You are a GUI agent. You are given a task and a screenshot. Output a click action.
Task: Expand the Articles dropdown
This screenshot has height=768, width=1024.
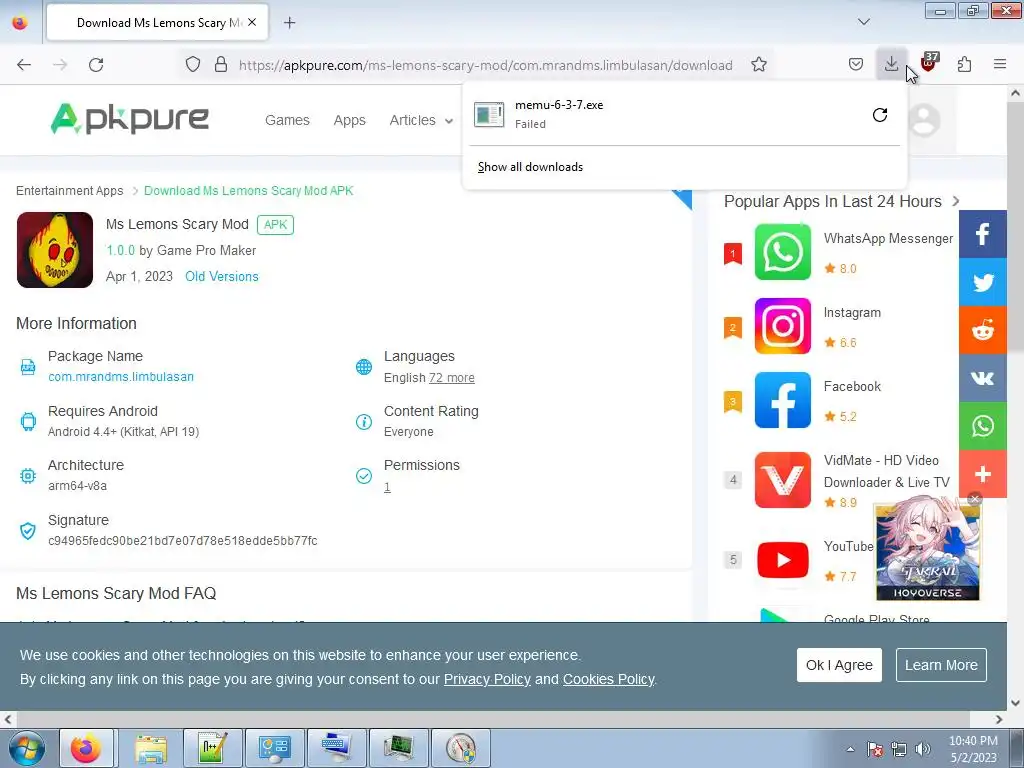click(421, 120)
